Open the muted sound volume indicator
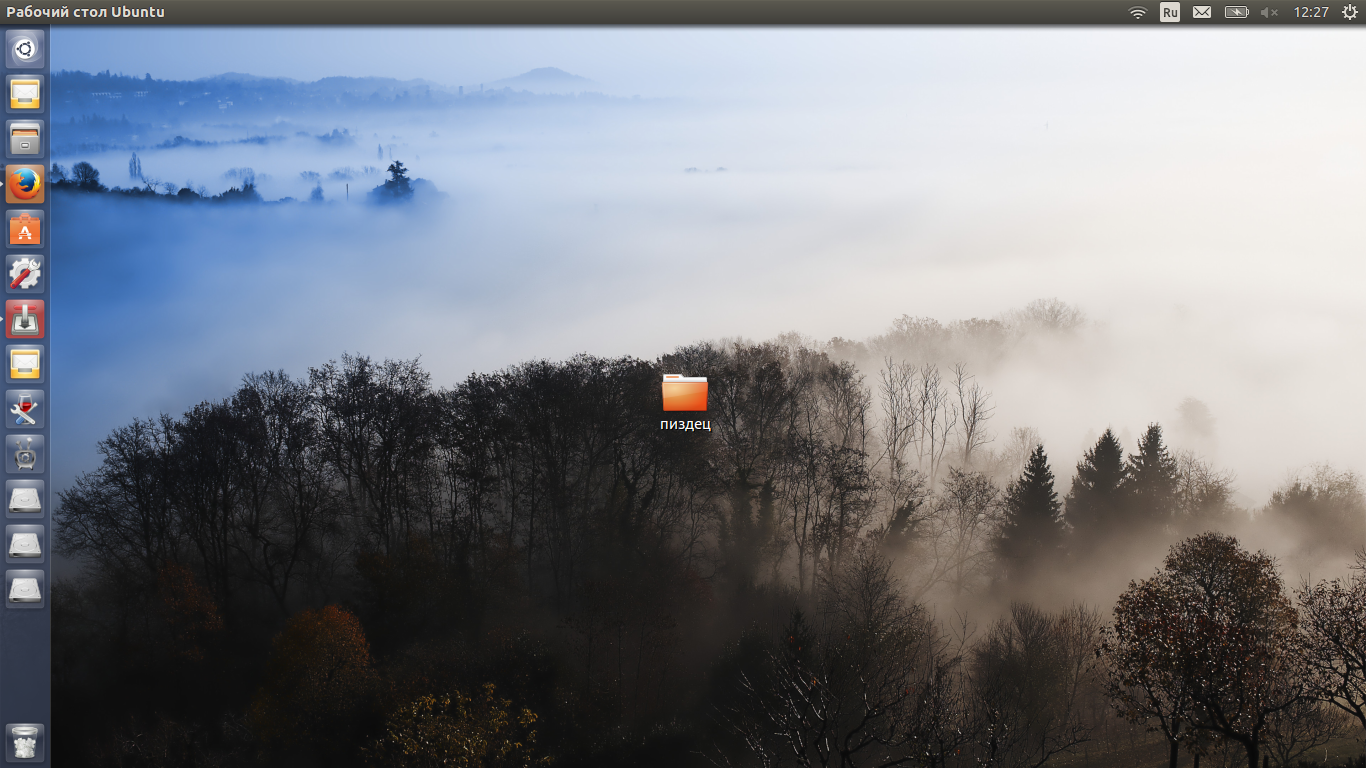This screenshot has width=1366, height=768. pos(1269,12)
